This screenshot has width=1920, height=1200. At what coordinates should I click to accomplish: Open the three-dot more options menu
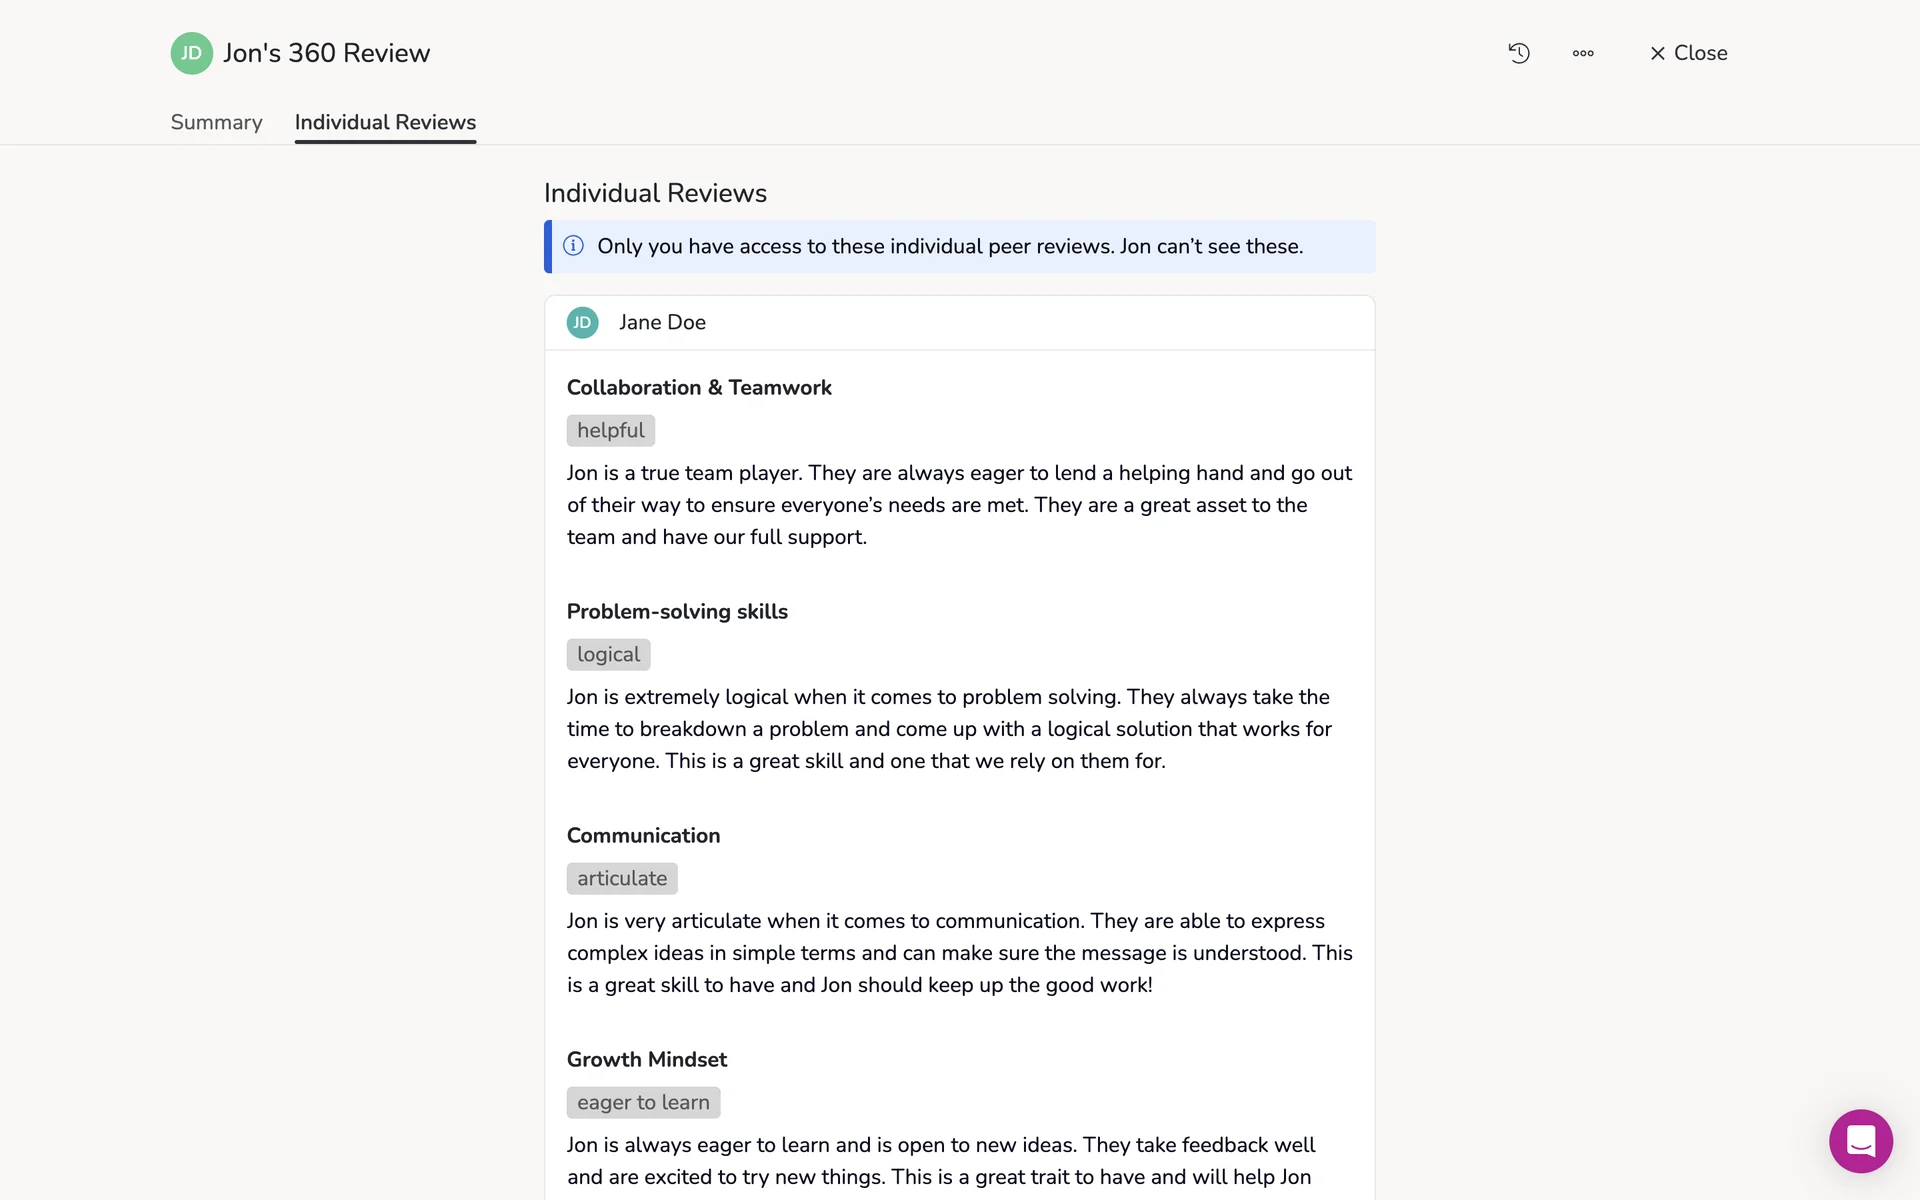pyautogui.click(x=1582, y=53)
